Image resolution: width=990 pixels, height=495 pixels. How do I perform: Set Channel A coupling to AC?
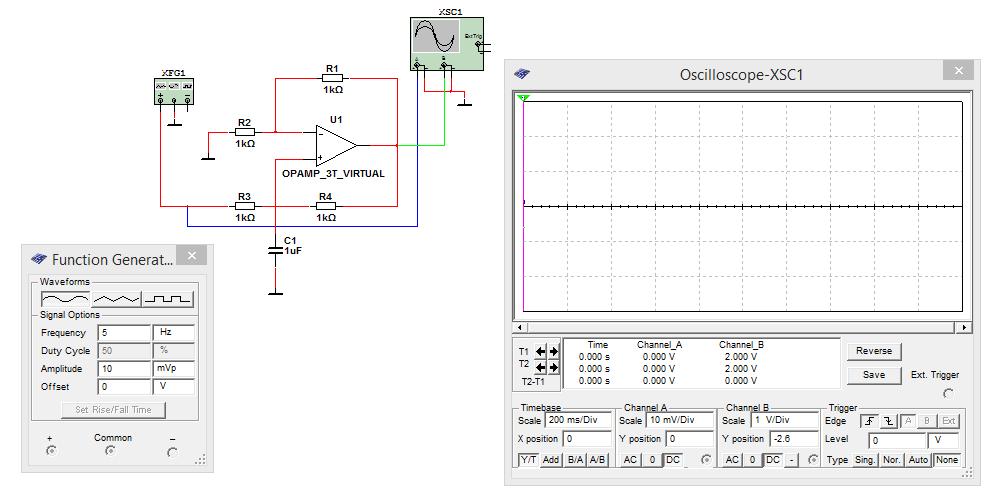pos(629,460)
